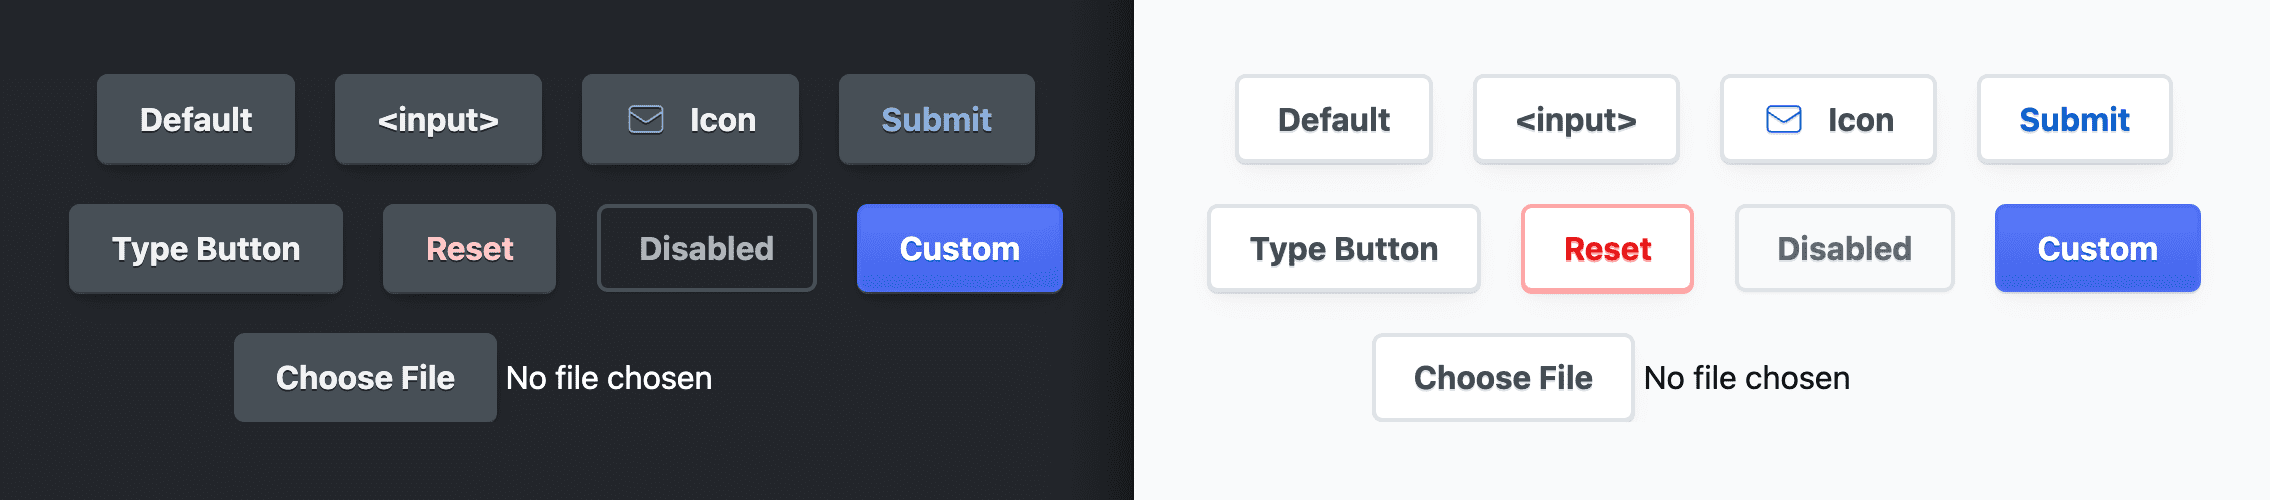
Task: Click the Disabled button in the dark panel
Action: [x=706, y=249]
